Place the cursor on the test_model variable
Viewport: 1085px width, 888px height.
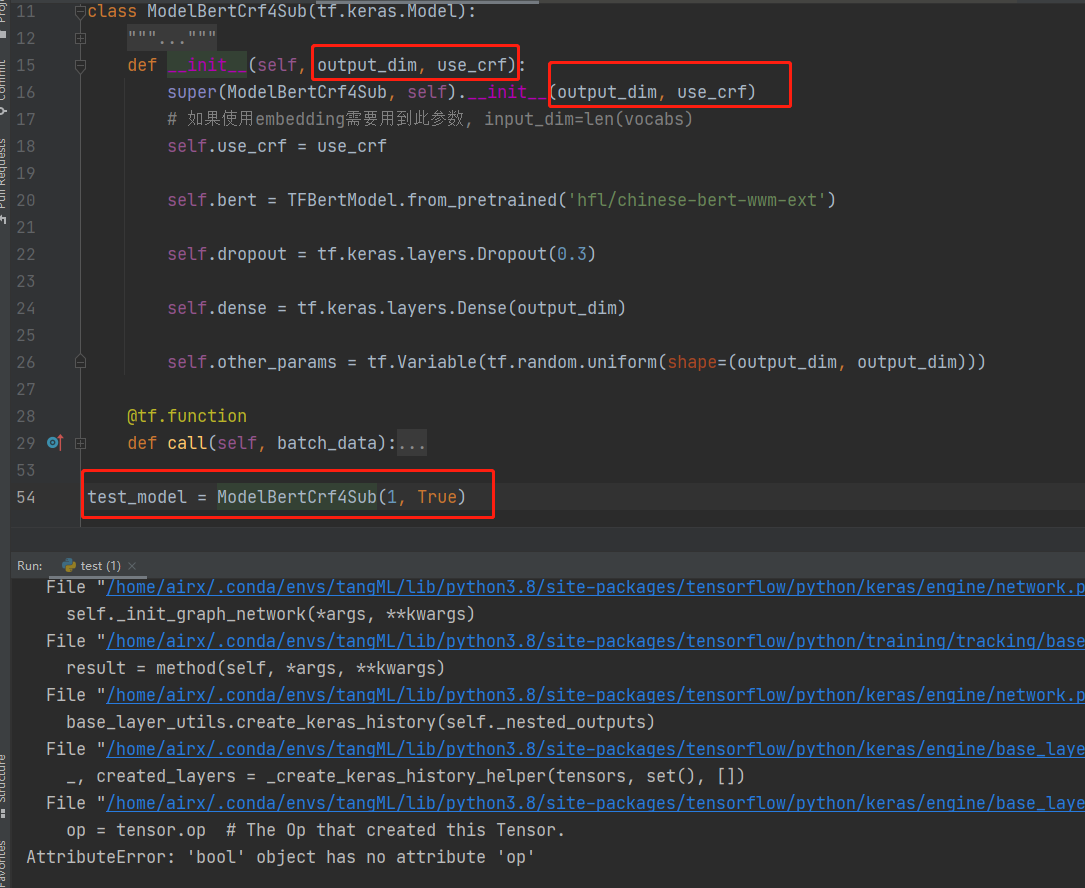[x=131, y=496]
